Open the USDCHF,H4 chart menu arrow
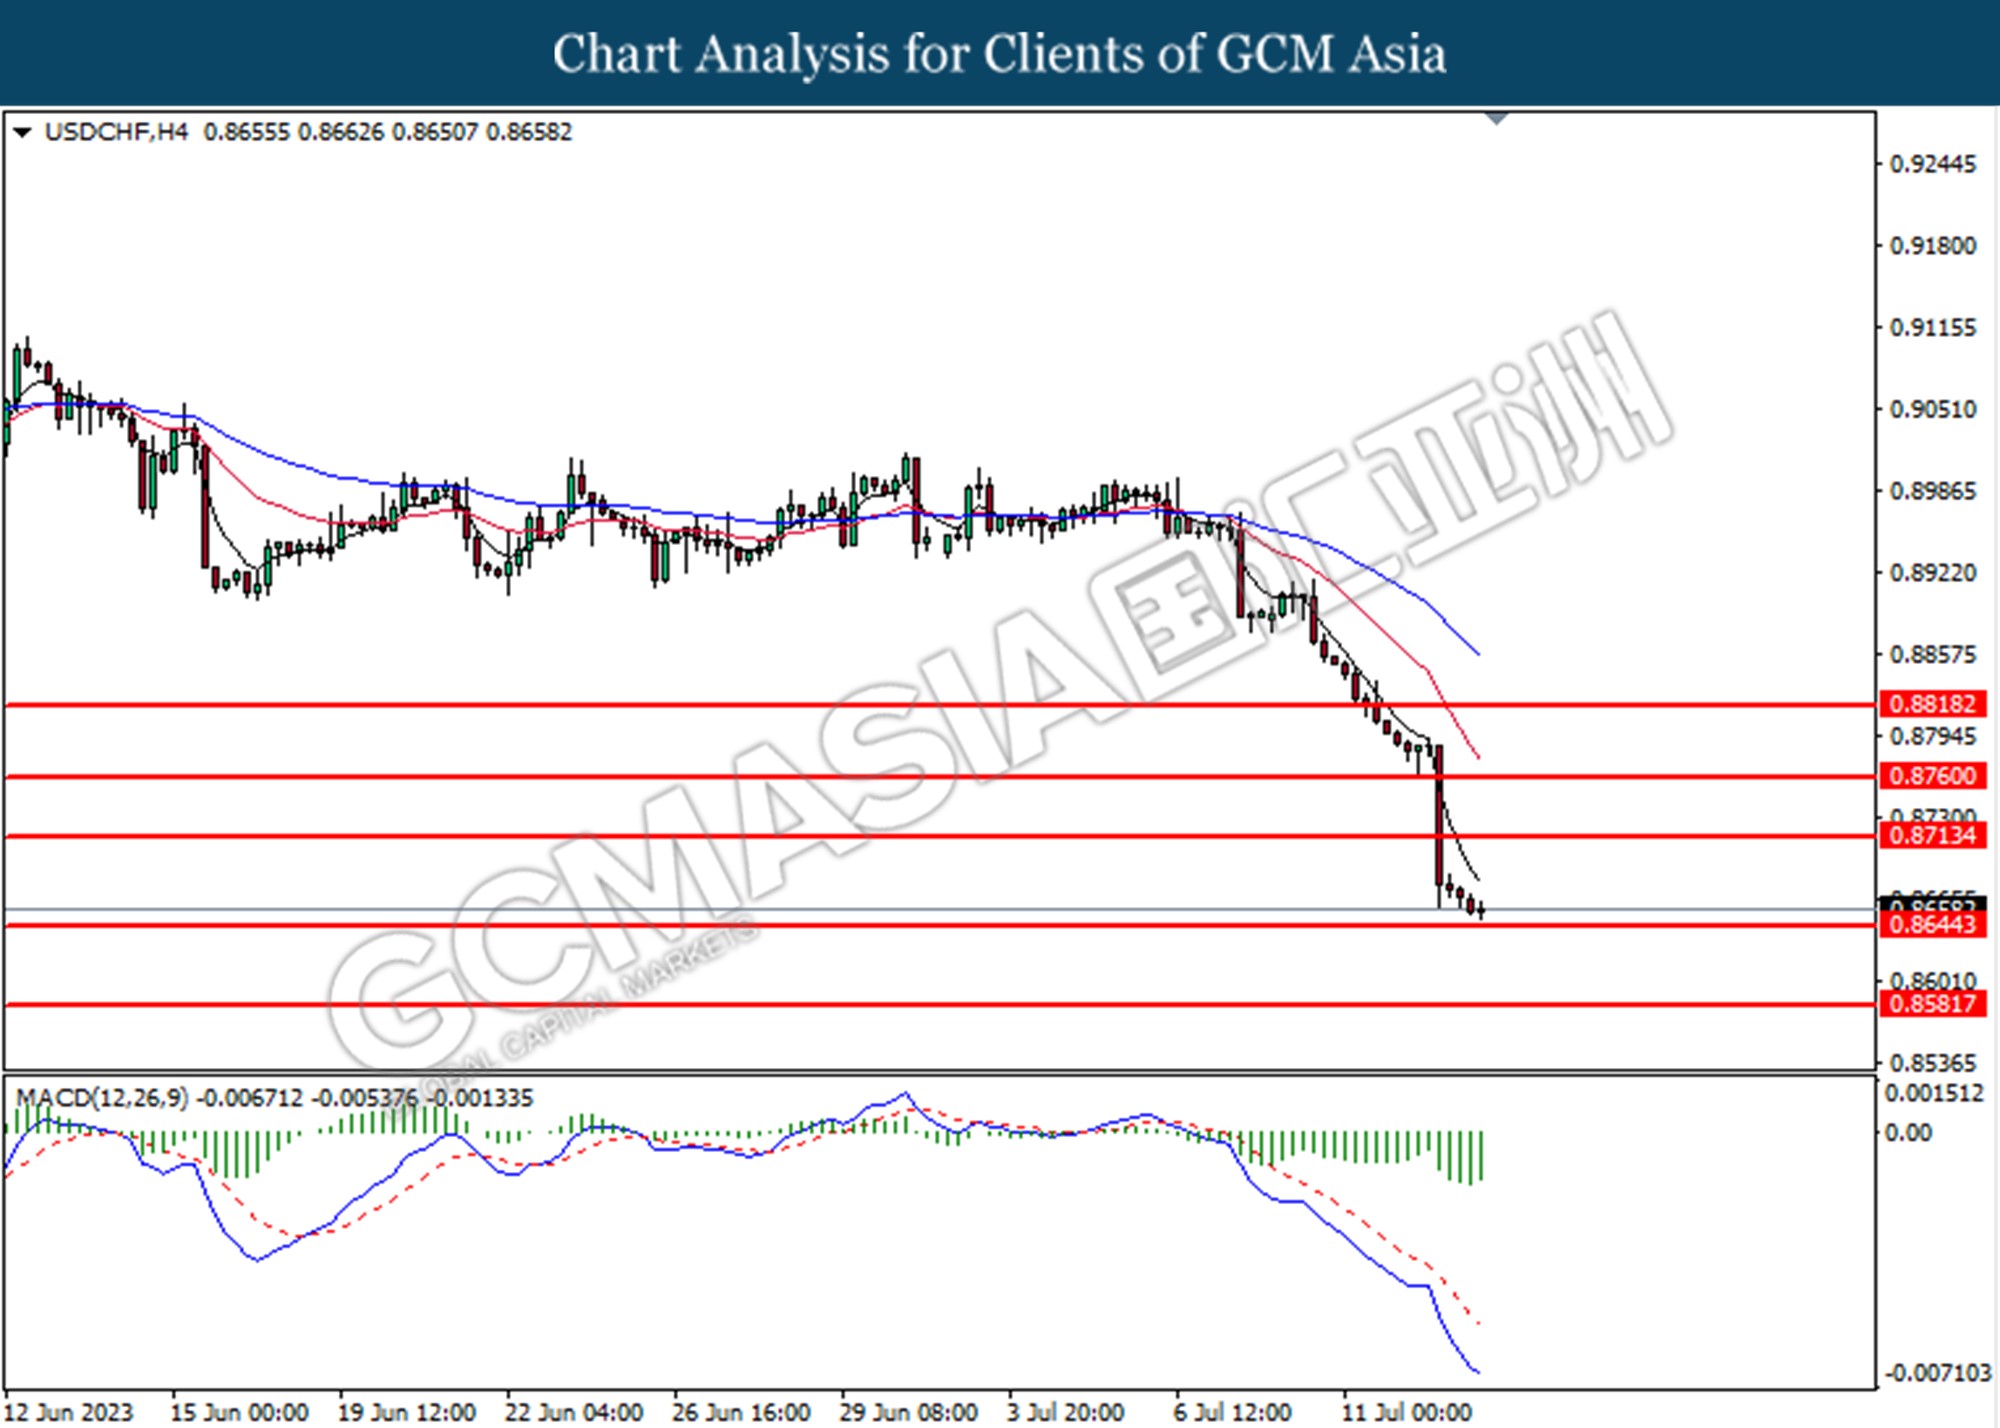The image size is (2000, 1428). pos(22,132)
